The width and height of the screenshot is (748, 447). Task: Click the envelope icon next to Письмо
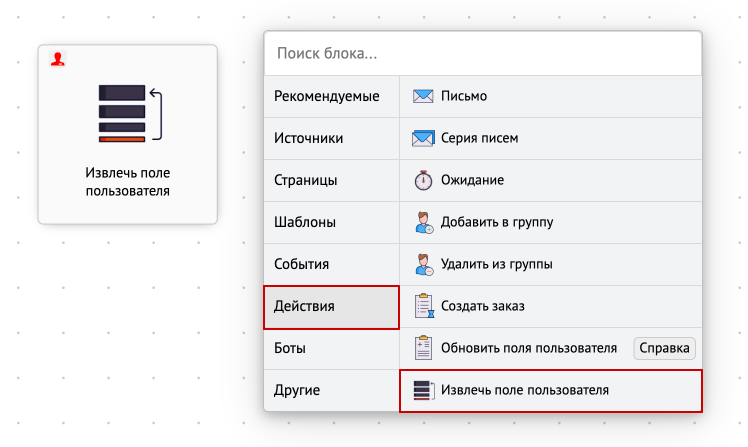point(423,96)
